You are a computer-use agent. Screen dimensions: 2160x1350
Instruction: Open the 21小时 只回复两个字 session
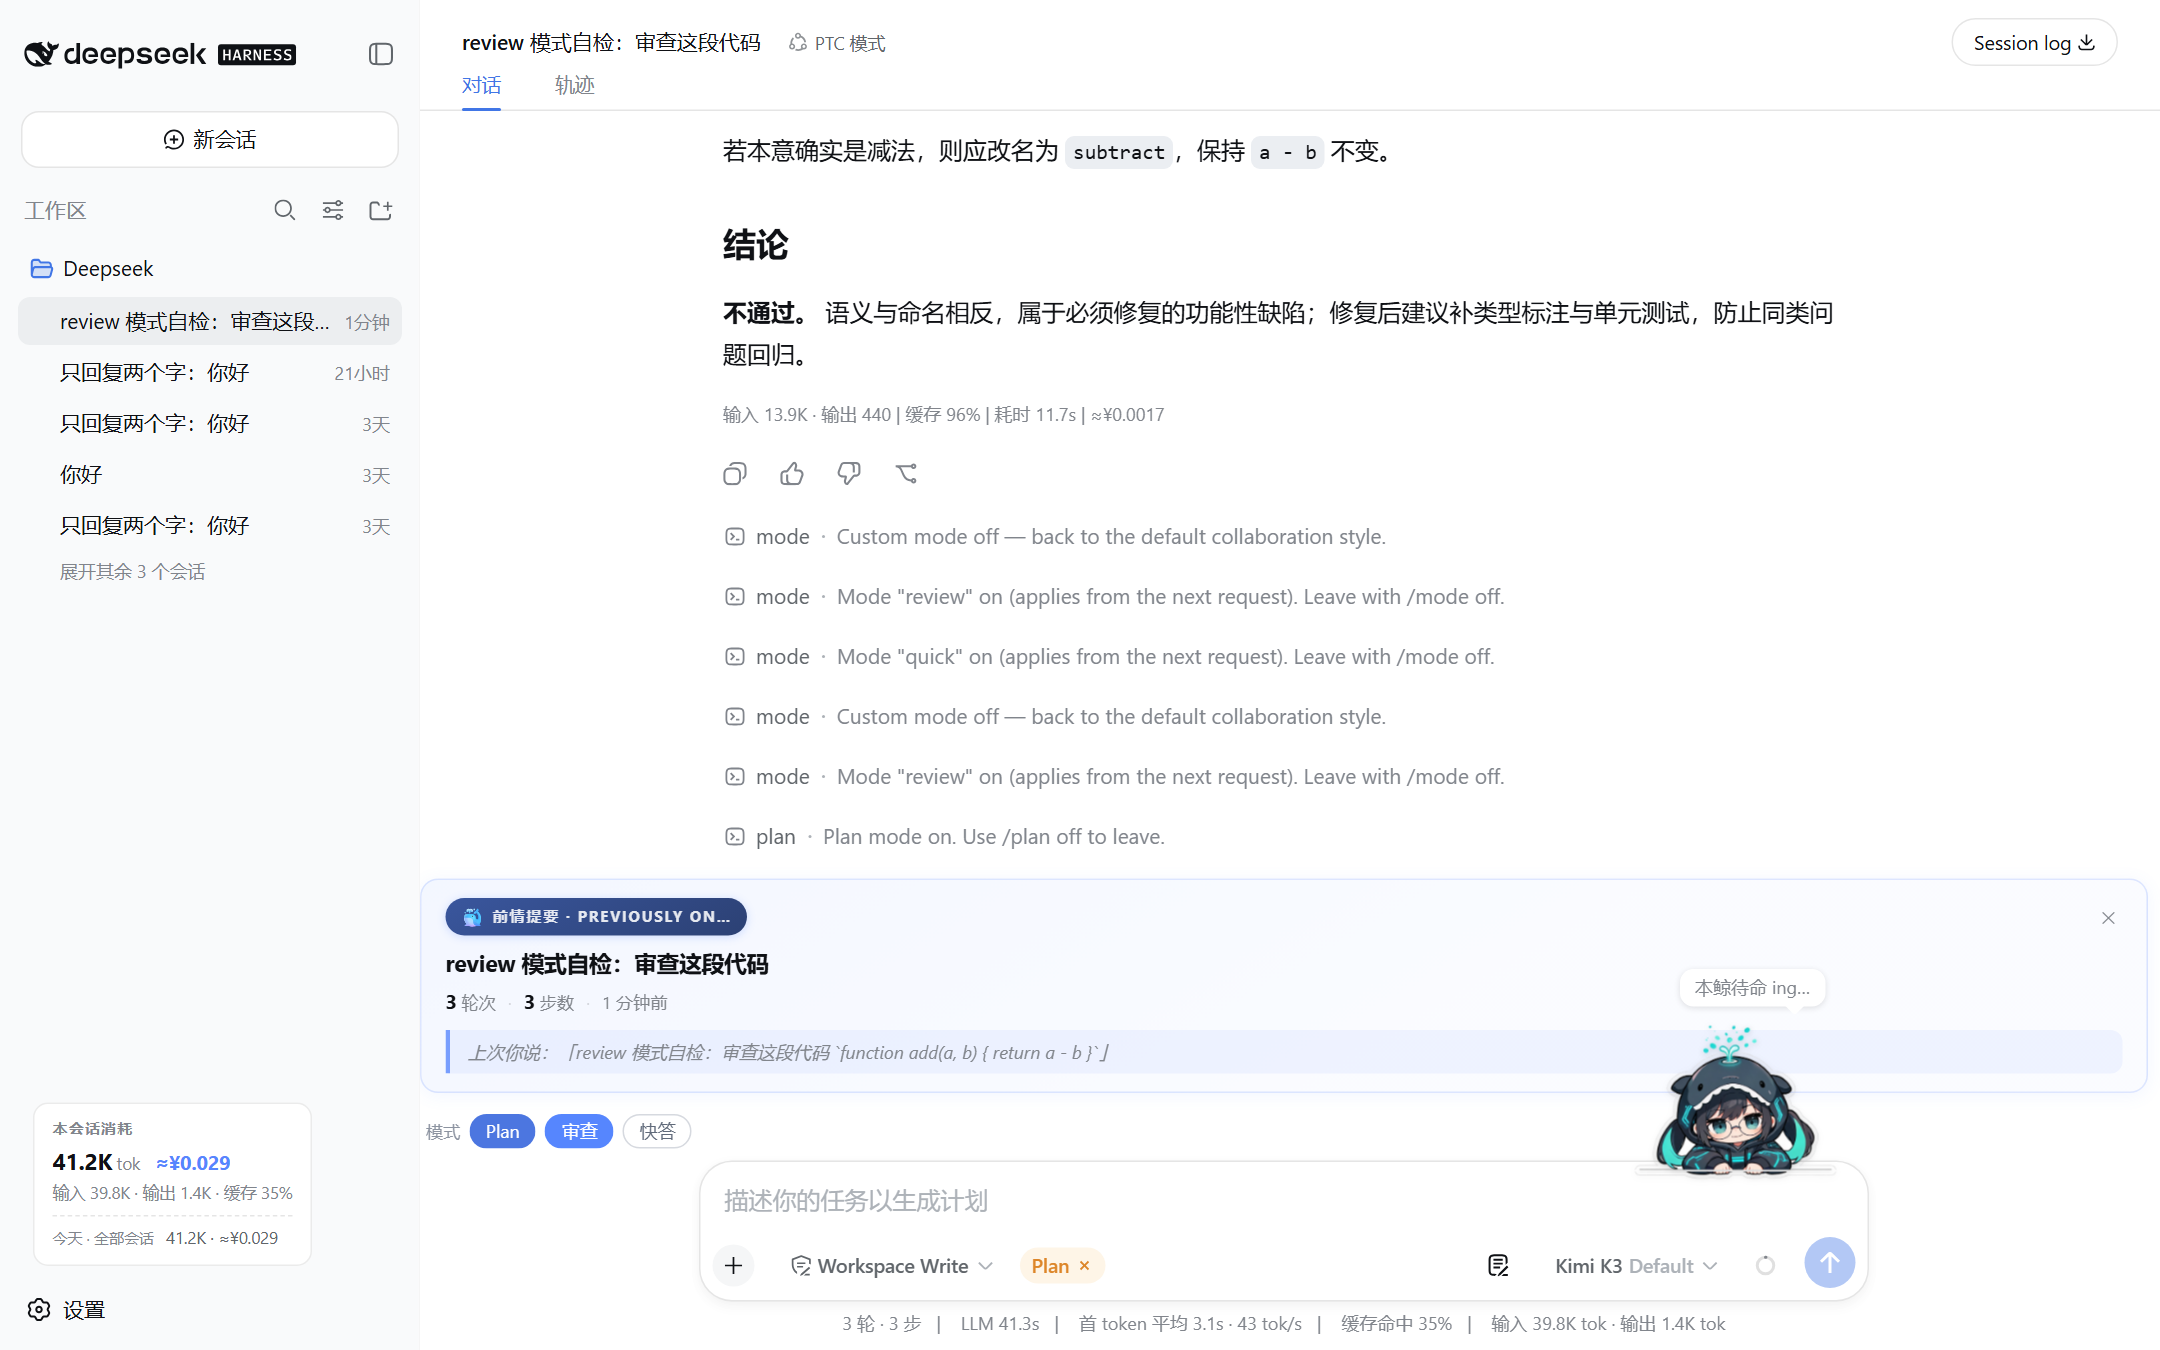click(x=210, y=373)
